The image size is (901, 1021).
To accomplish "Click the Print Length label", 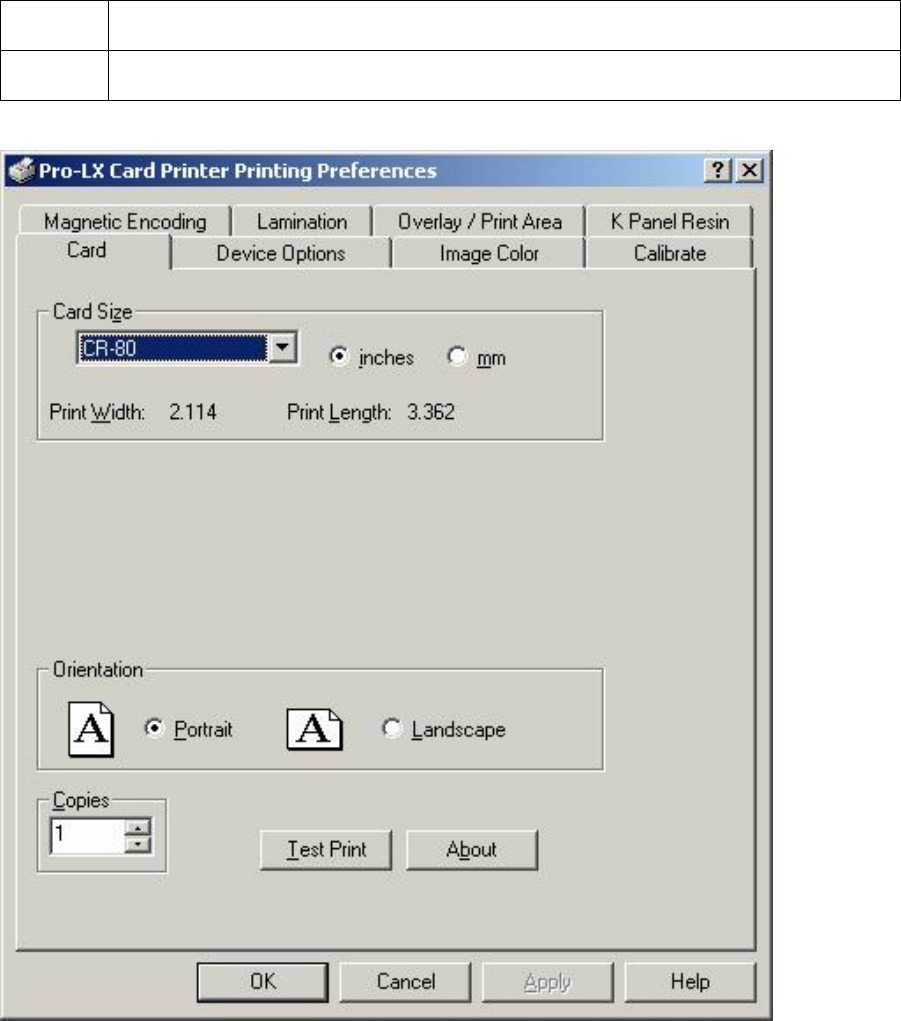I will click(x=339, y=412).
